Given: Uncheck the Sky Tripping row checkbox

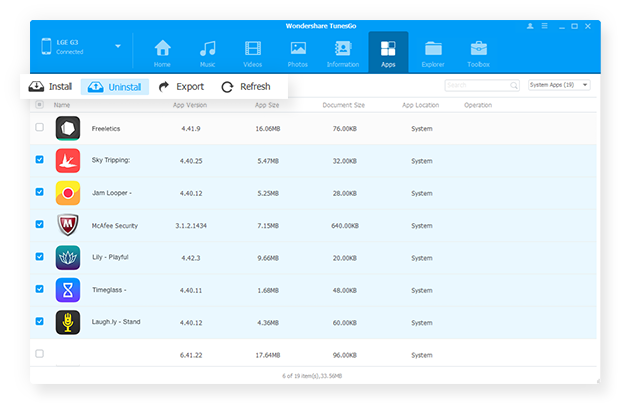Looking at the screenshot, I should [x=39, y=160].
